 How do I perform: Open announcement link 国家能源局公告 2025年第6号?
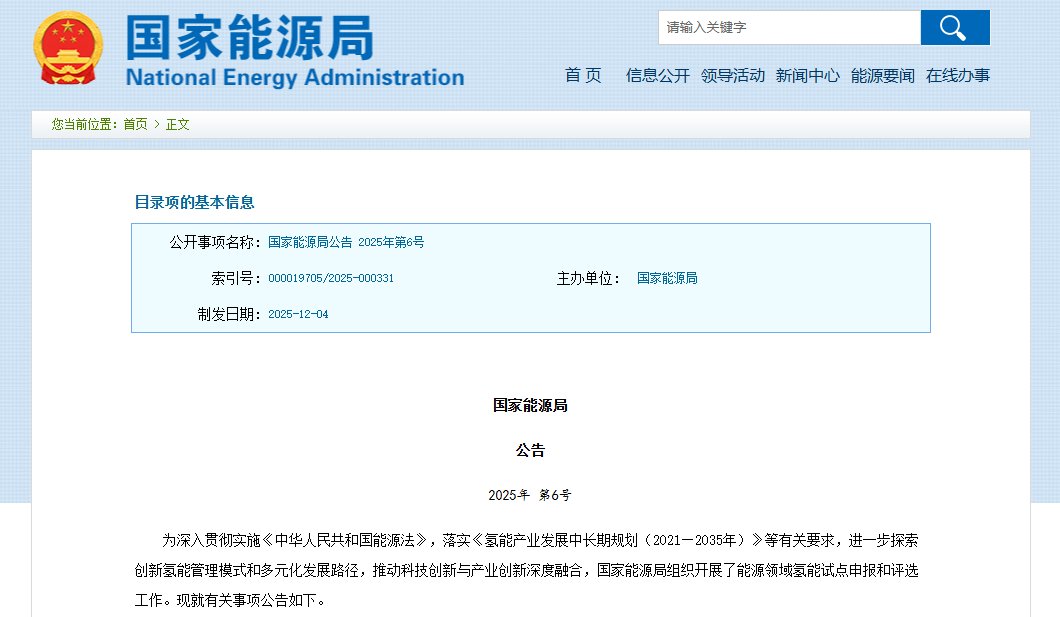pyautogui.click(x=344, y=241)
